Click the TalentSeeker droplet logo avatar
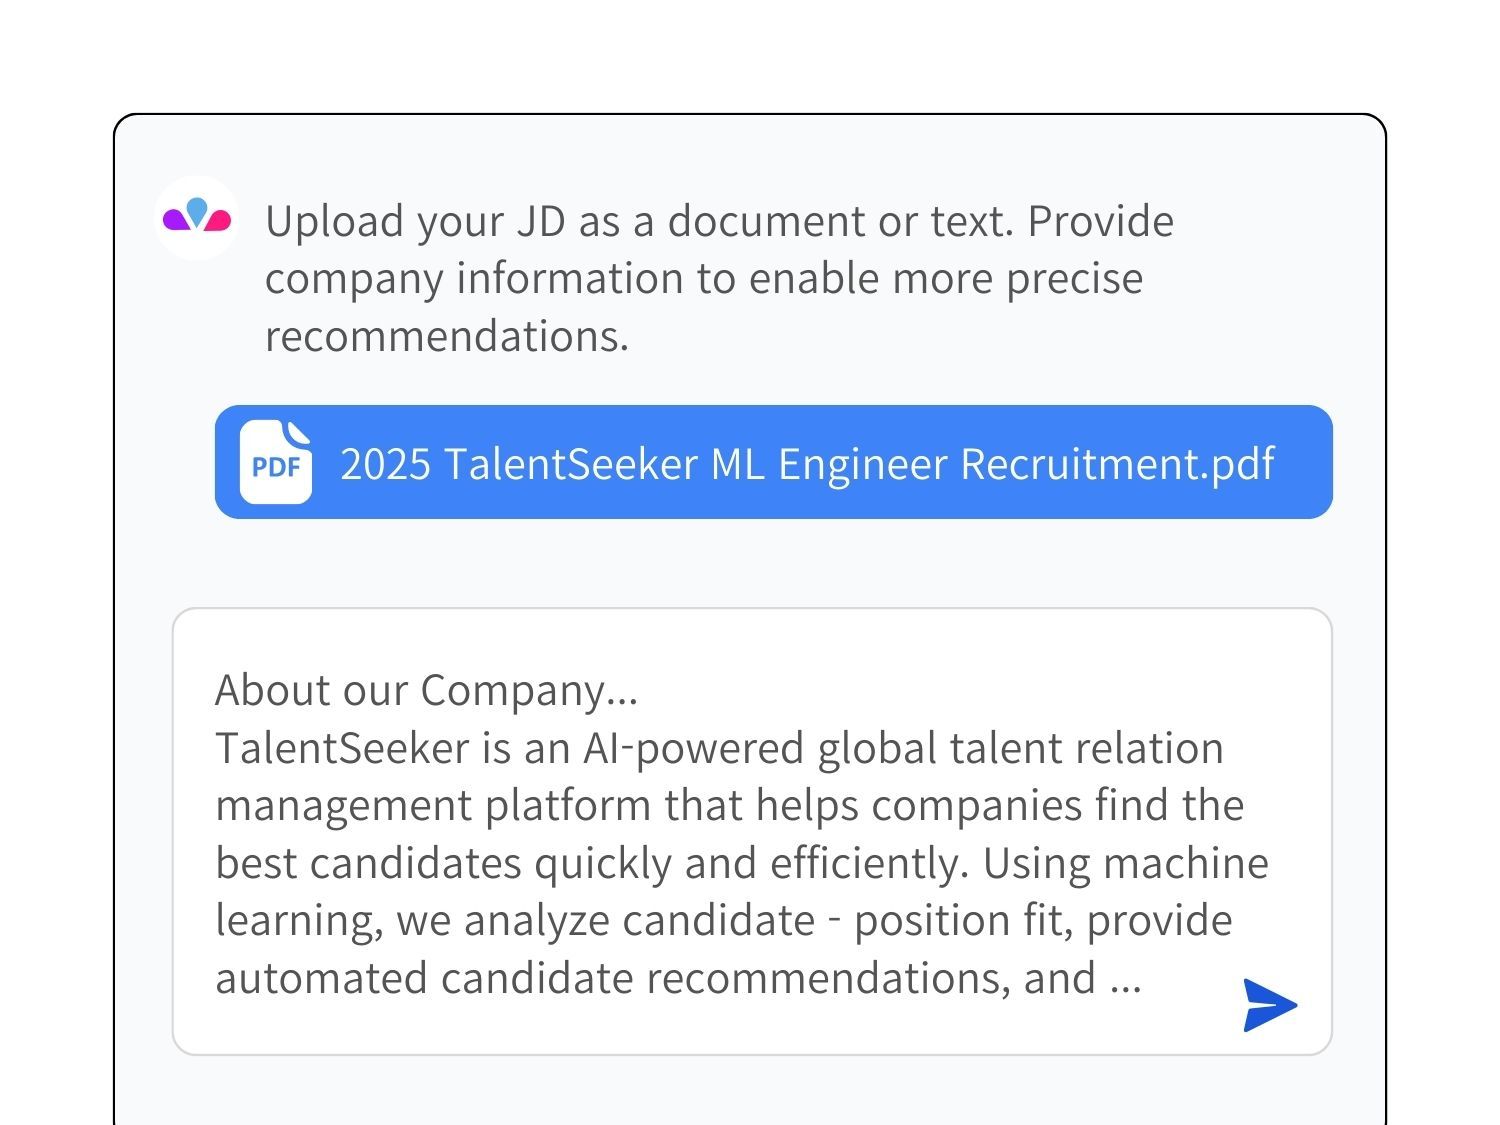 197,218
